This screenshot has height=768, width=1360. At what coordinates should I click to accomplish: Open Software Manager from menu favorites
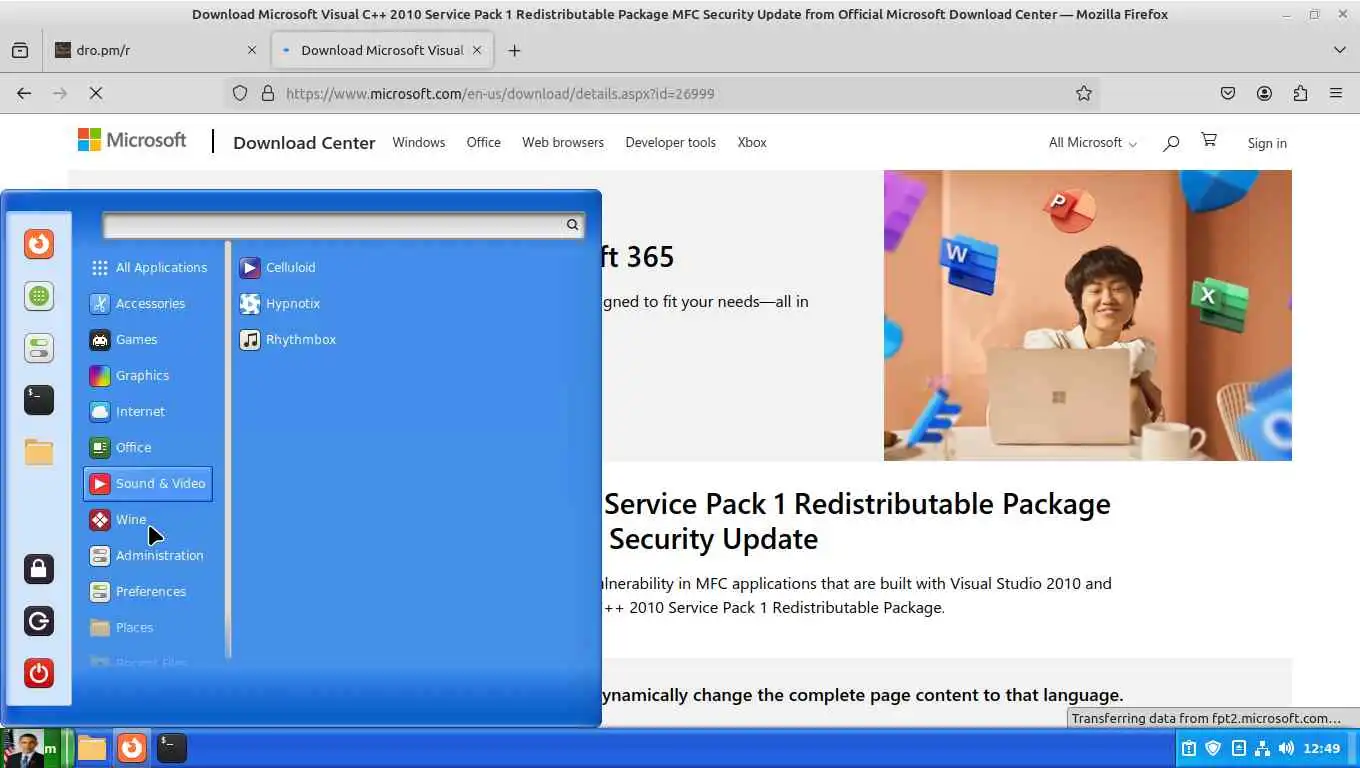coord(38,296)
